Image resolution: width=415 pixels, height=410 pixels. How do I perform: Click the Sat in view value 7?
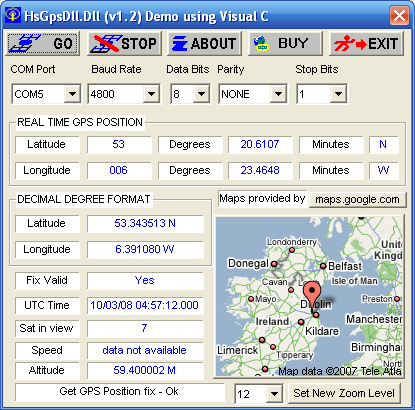click(145, 328)
